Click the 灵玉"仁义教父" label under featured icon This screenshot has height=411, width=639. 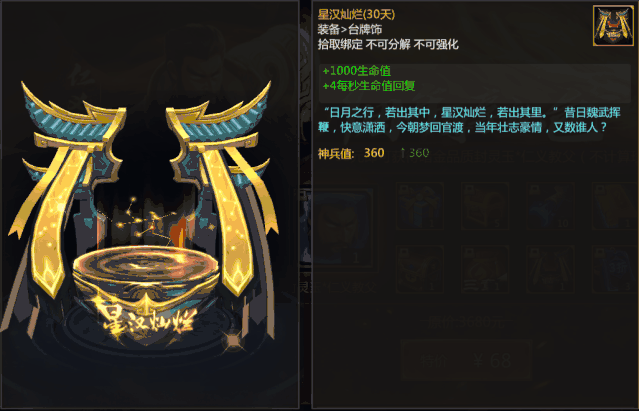pos(338,288)
